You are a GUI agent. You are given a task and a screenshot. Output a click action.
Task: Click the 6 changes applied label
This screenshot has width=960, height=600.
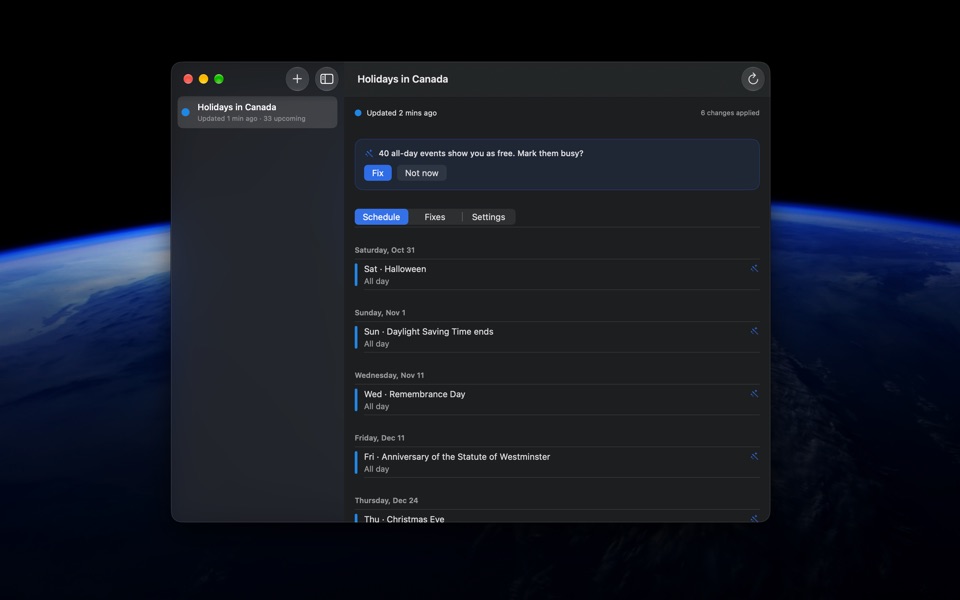click(x=730, y=113)
